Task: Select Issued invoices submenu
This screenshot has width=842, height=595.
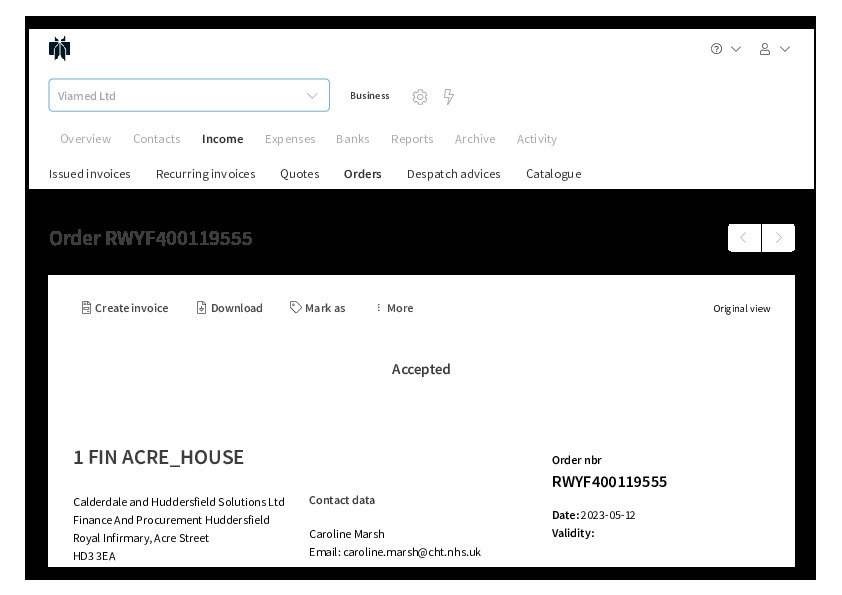Action: pyautogui.click(x=90, y=174)
